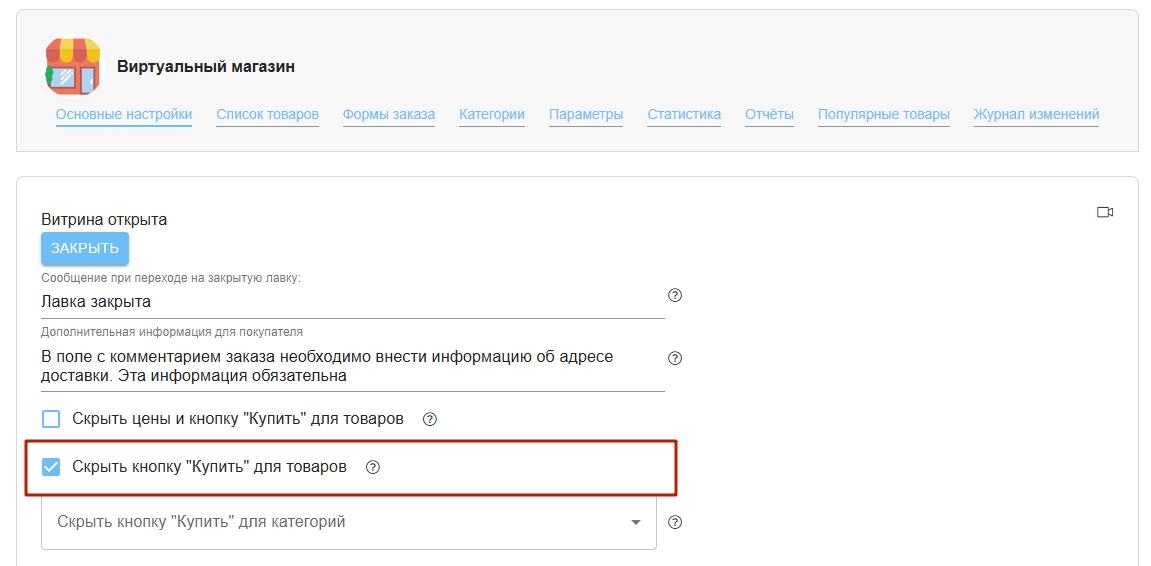Click the Лавка закрыта message field
The image size is (1151, 566).
tap(350, 301)
